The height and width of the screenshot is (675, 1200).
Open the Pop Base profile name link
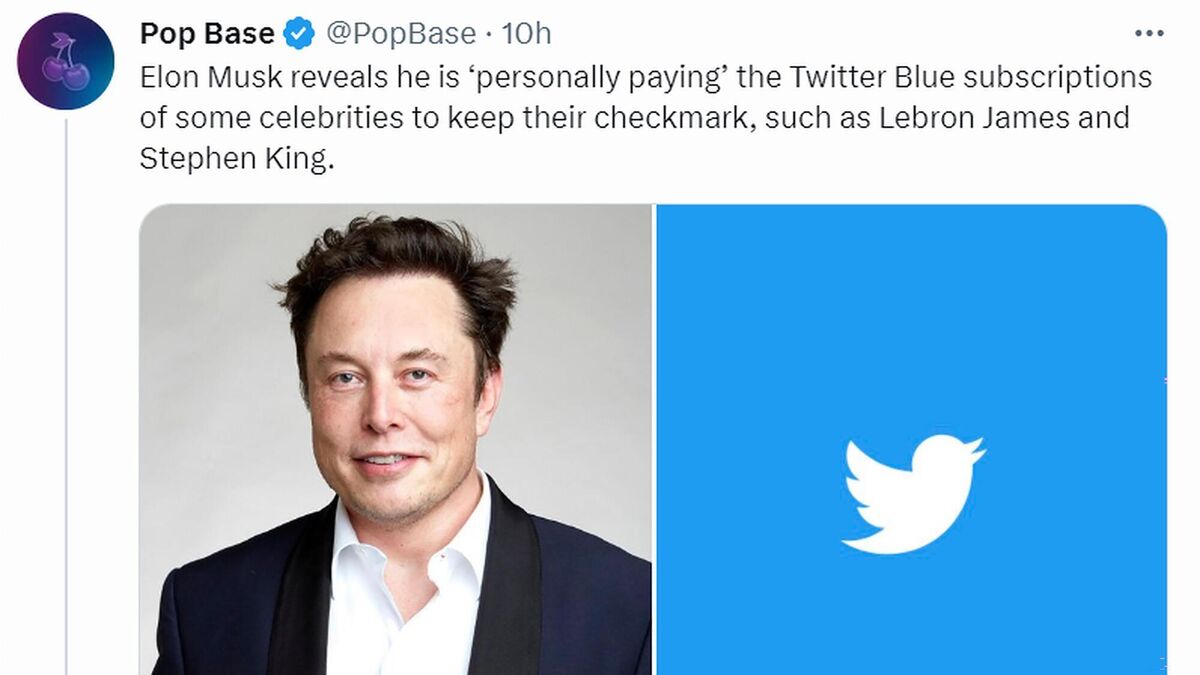(x=207, y=34)
